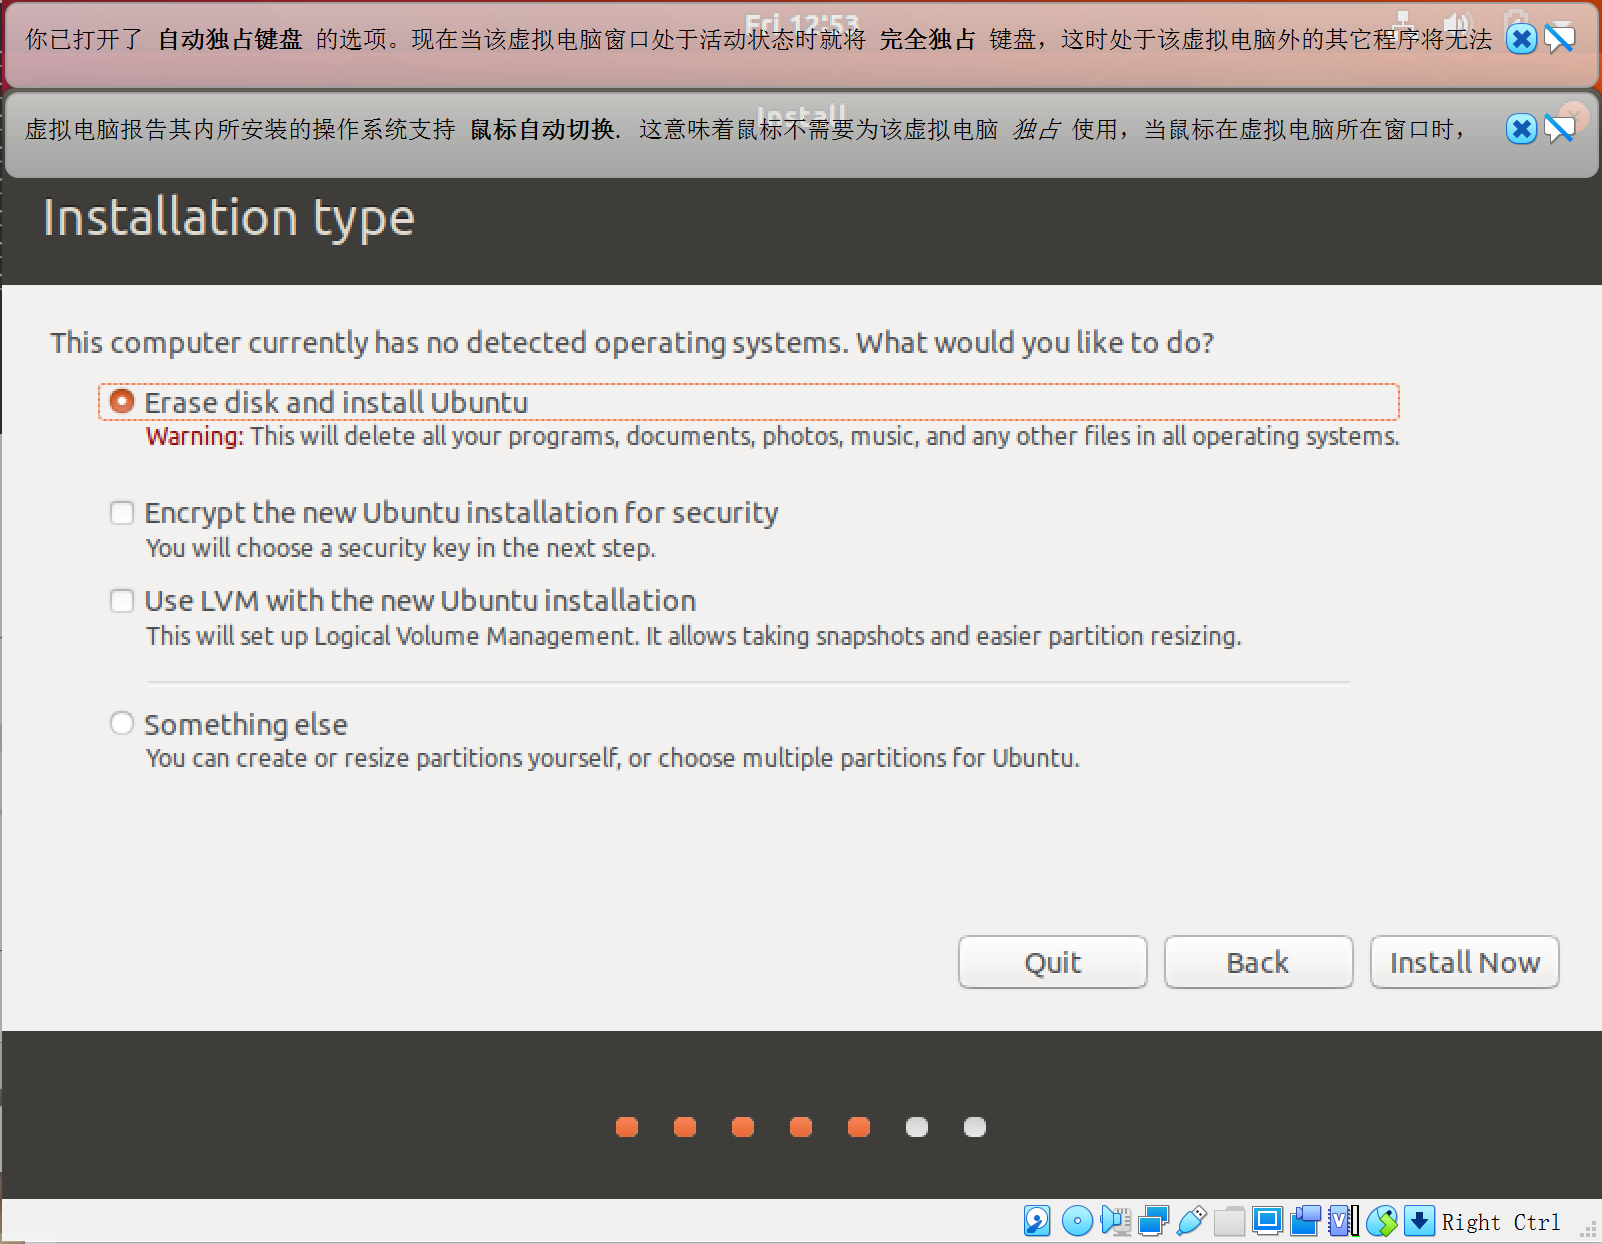Open the display monitor status icon
The height and width of the screenshot is (1244, 1602).
click(1267, 1221)
